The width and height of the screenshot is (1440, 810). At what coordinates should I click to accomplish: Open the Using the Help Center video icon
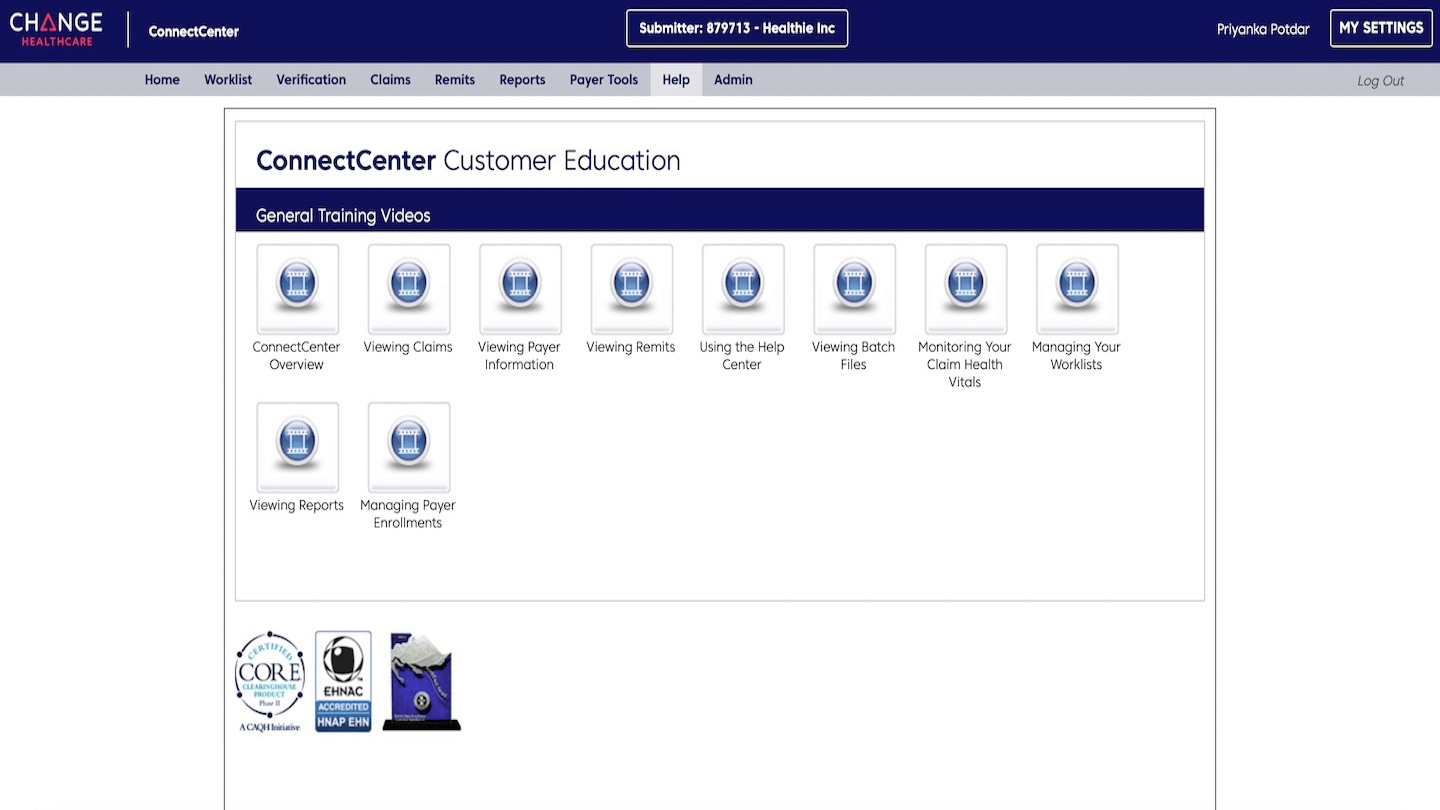click(743, 289)
